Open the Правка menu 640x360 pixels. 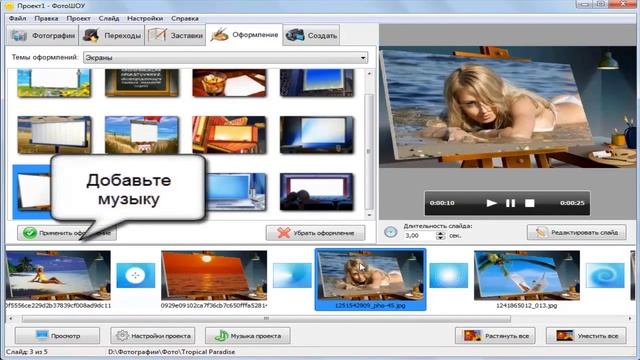pyautogui.click(x=46, y=18)
